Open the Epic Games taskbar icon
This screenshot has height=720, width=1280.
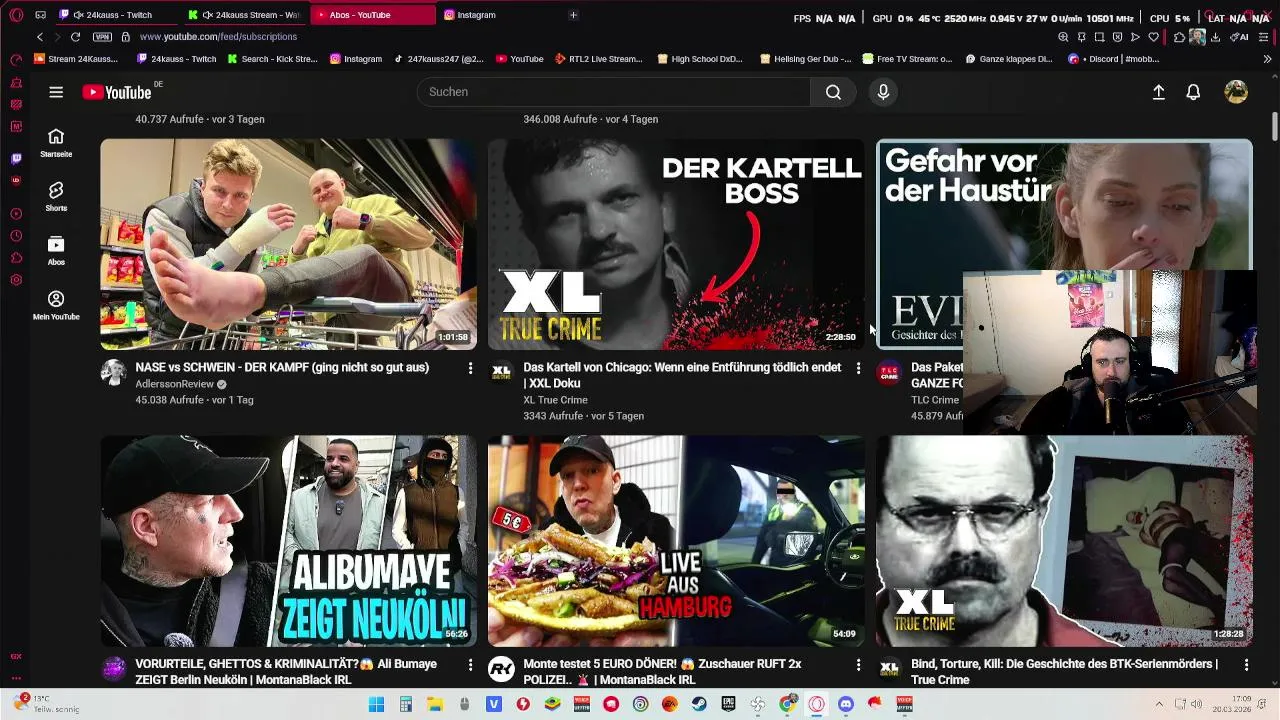pos(729,704)
